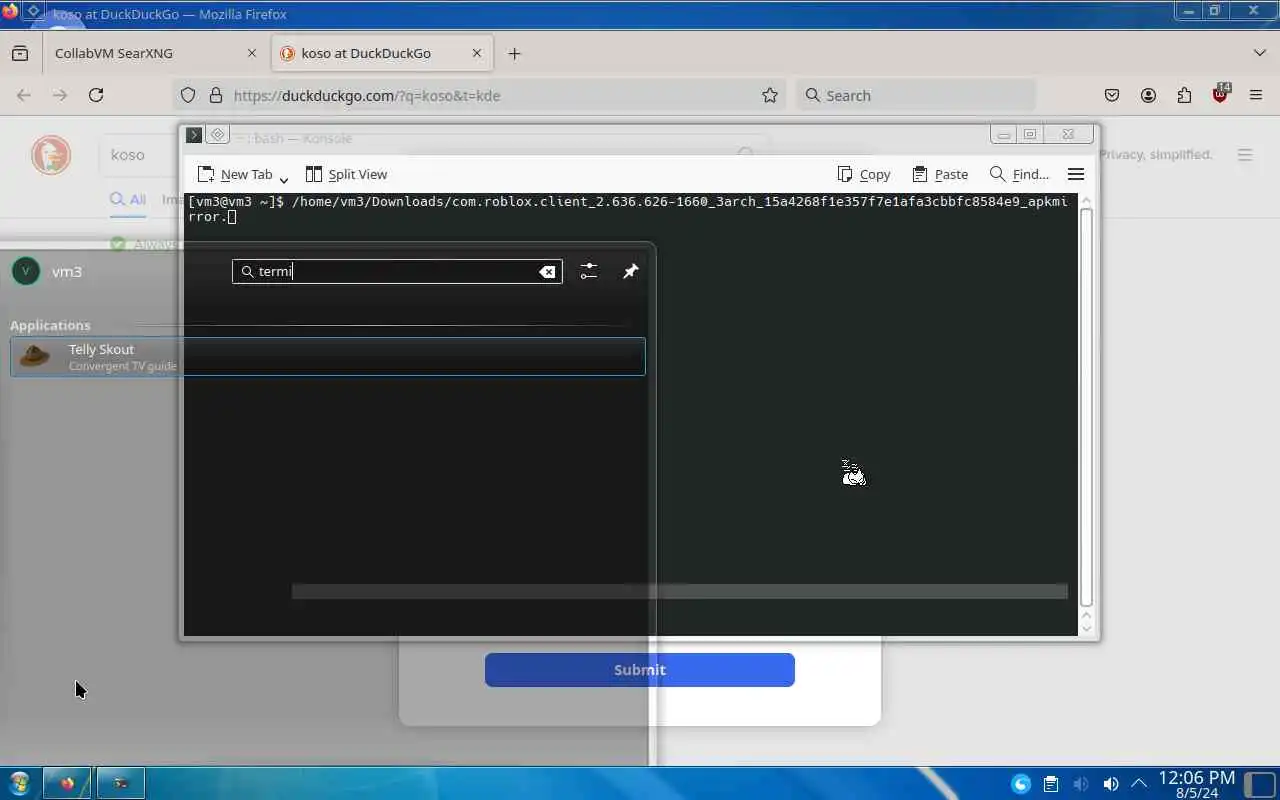Click the uBlock Origin extension icon

pos(1220,95)
